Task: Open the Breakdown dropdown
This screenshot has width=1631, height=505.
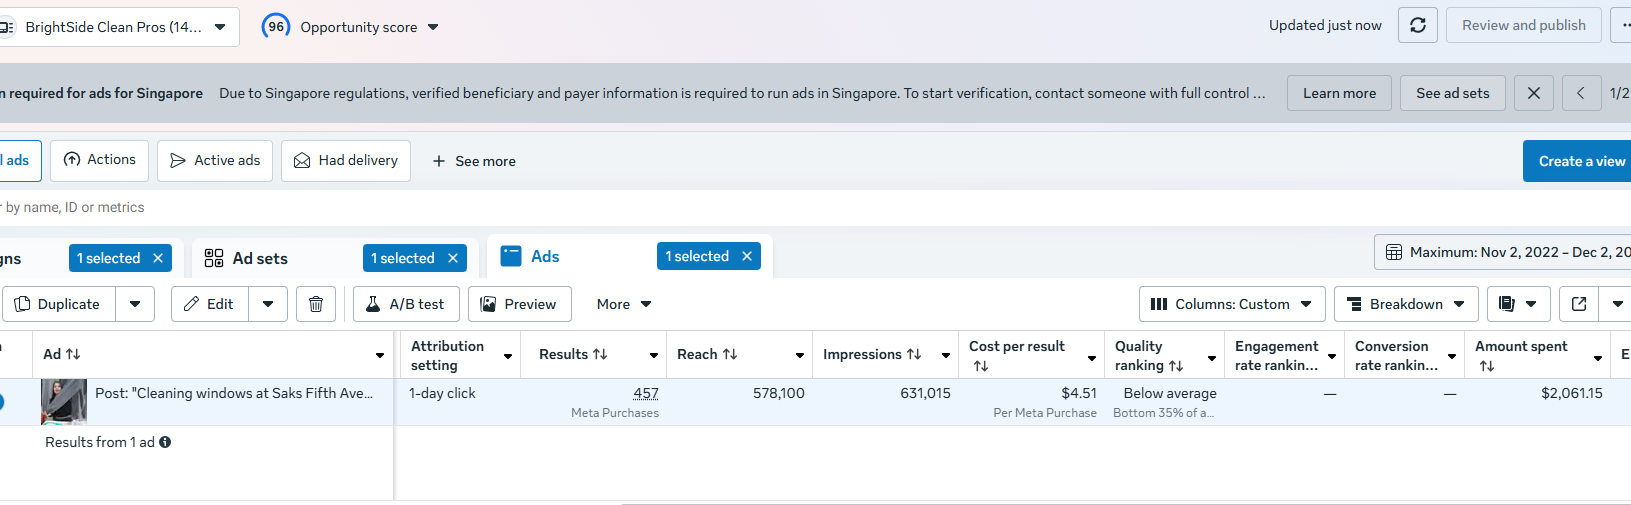Action: tap(1405, 304)
